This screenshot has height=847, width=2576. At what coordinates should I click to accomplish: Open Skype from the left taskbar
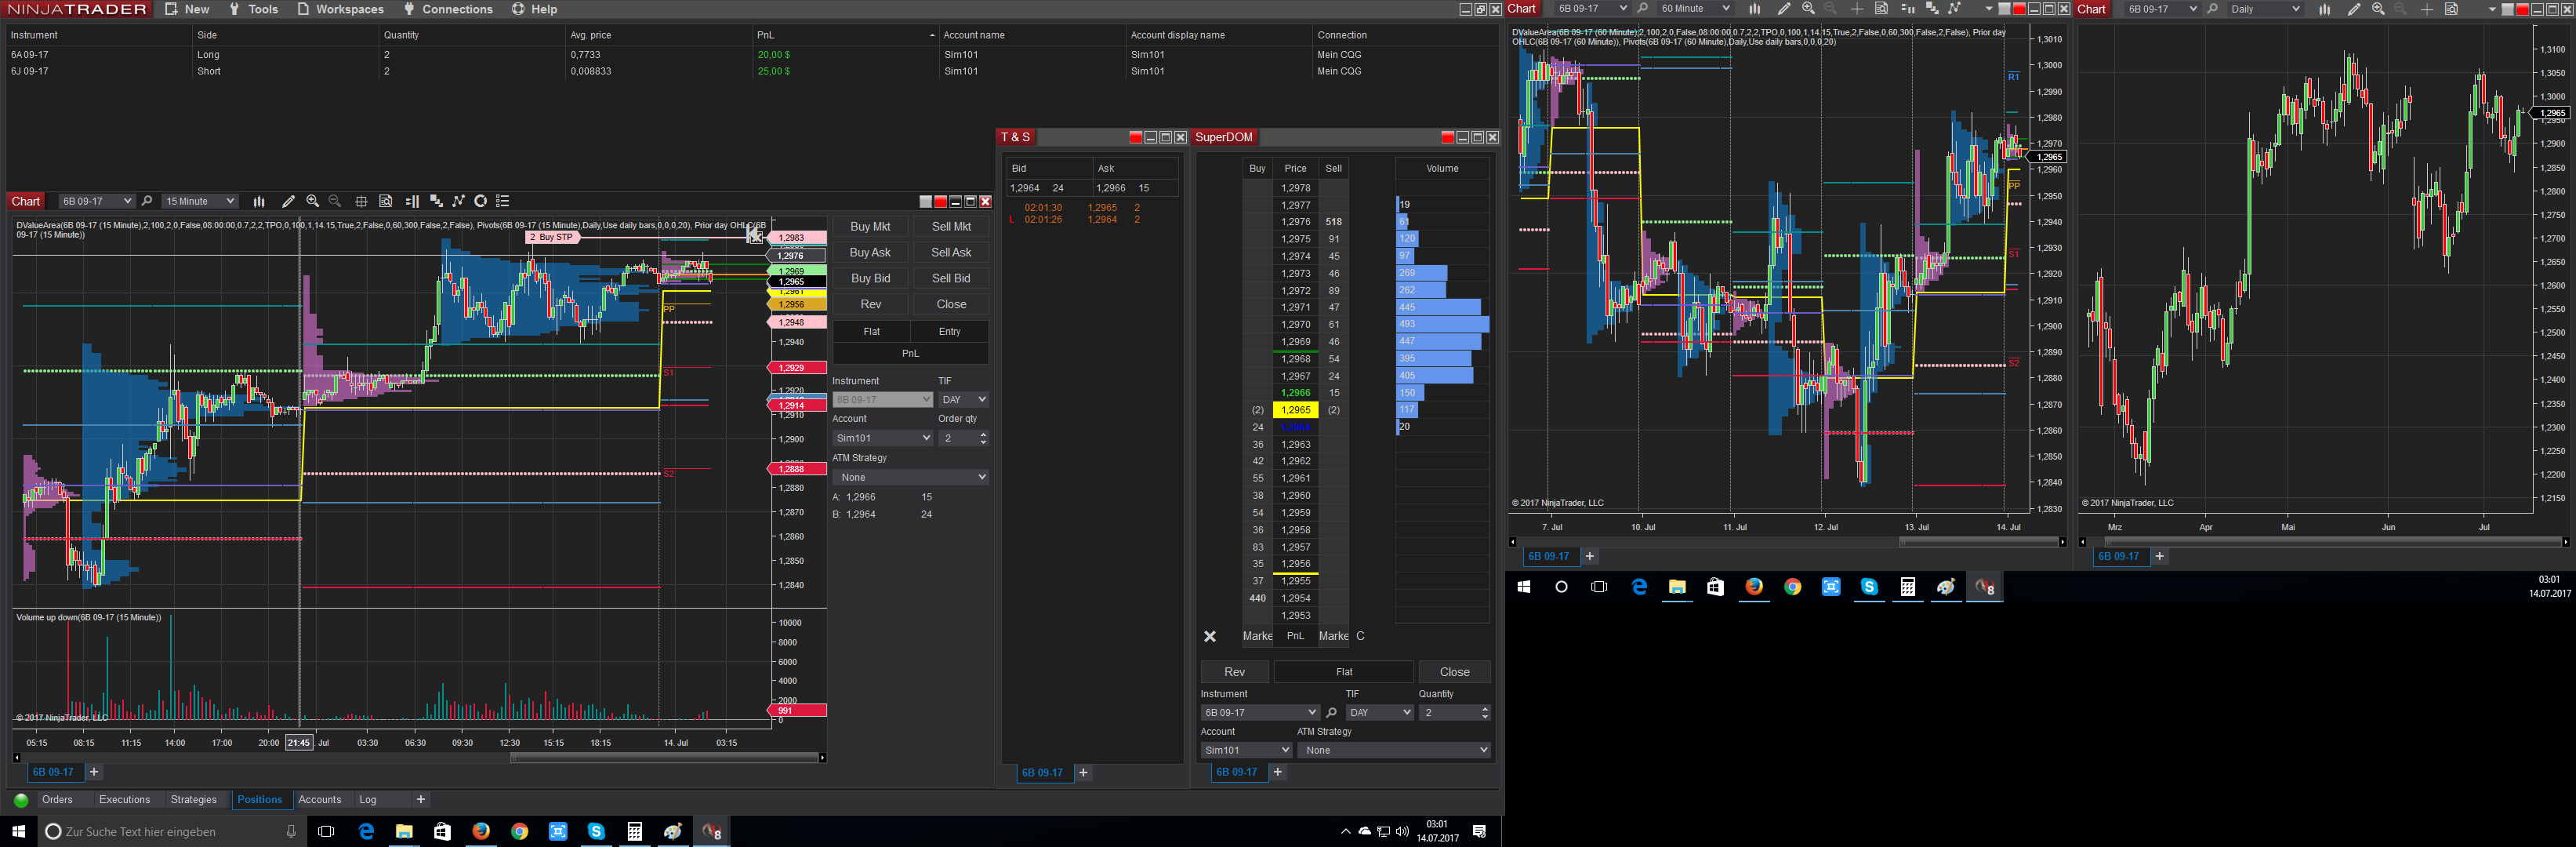(x=596, y=831)
